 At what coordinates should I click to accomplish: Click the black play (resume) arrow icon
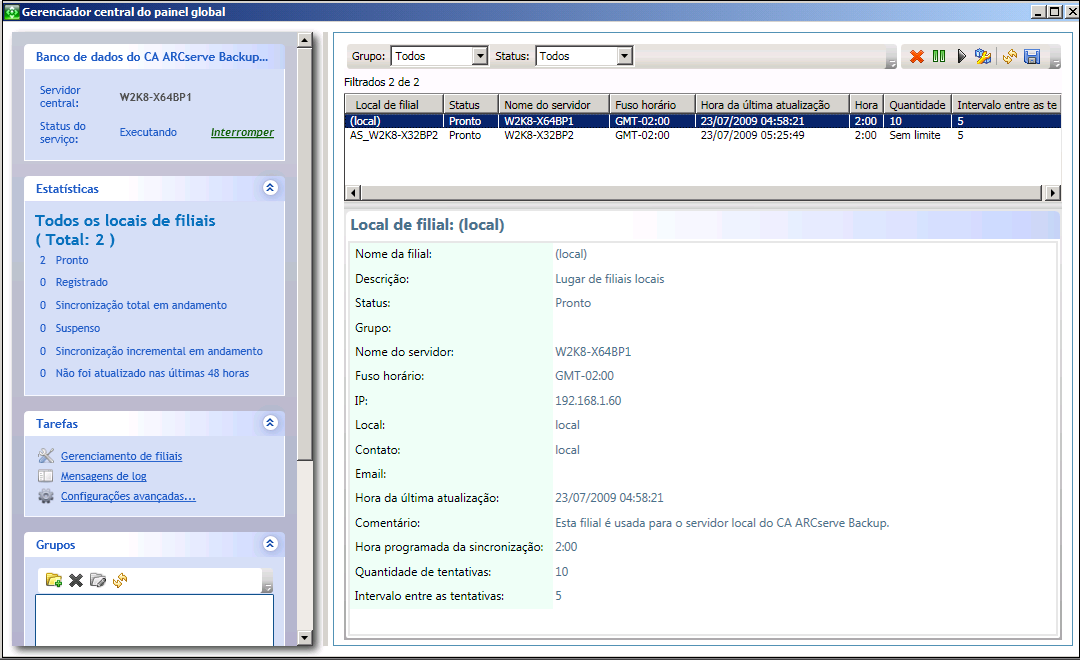pyautogui.click(x=961, y=57)
